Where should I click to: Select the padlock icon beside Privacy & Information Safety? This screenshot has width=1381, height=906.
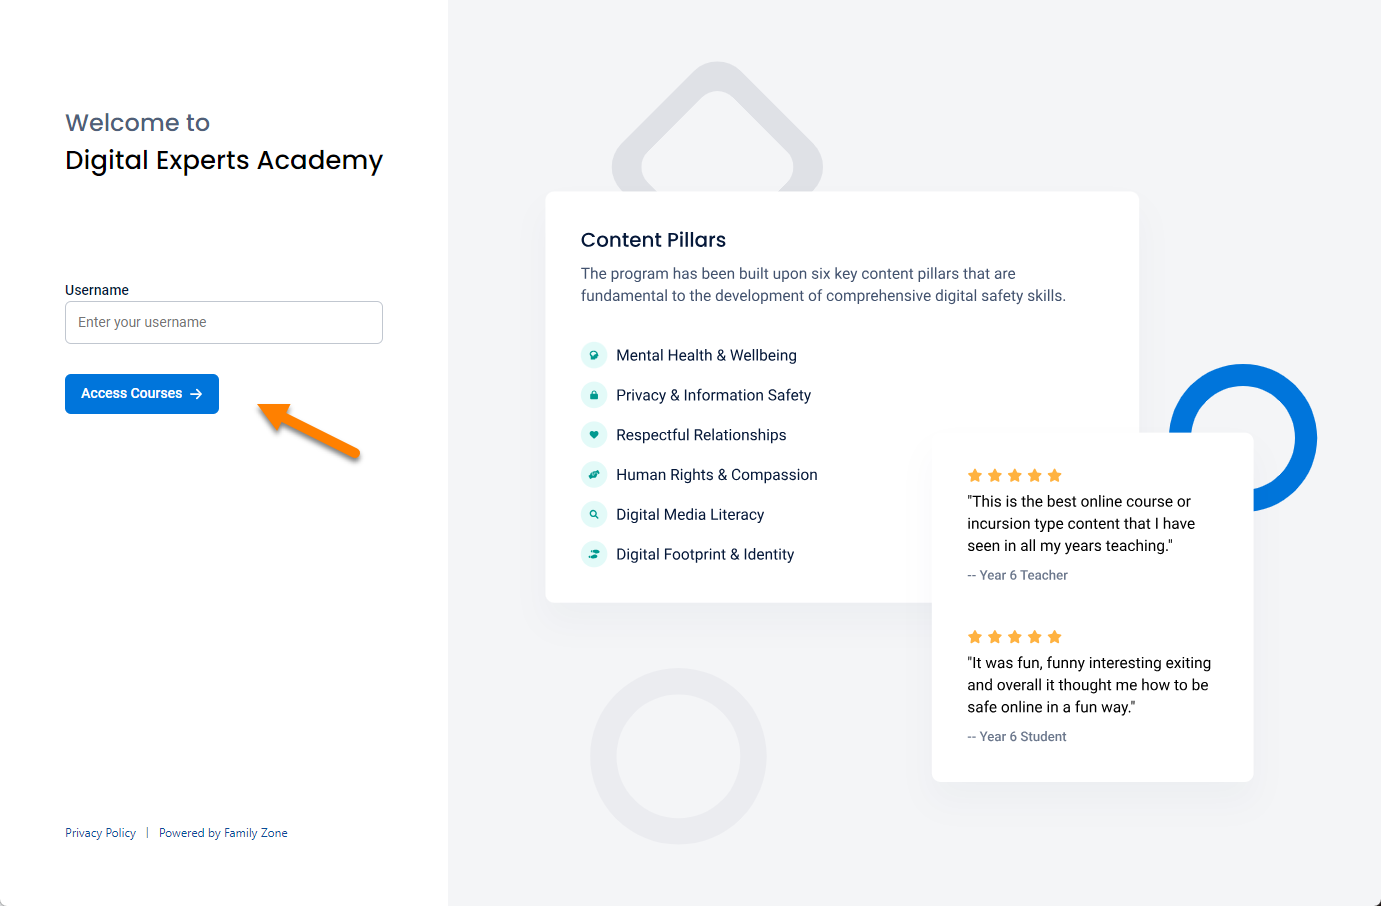pos(594,395)
